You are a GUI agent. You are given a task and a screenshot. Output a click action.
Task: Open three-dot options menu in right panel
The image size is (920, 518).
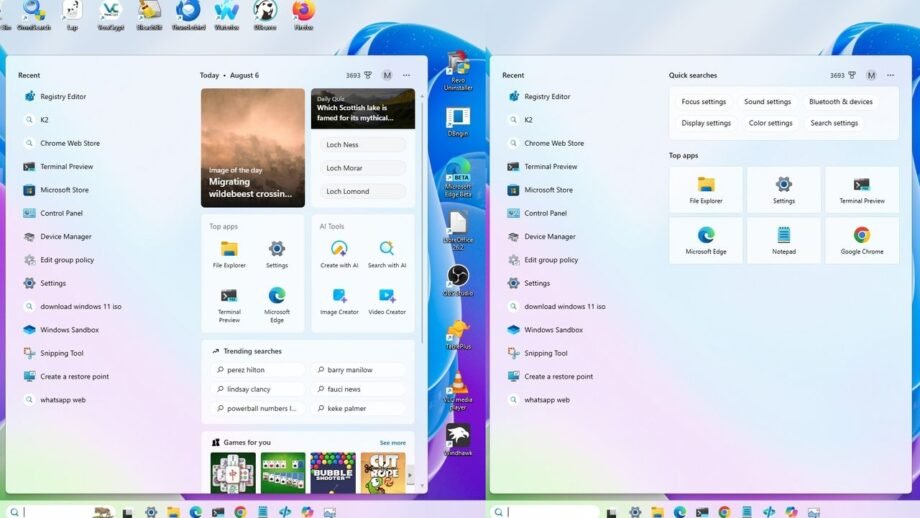point(891,75)
